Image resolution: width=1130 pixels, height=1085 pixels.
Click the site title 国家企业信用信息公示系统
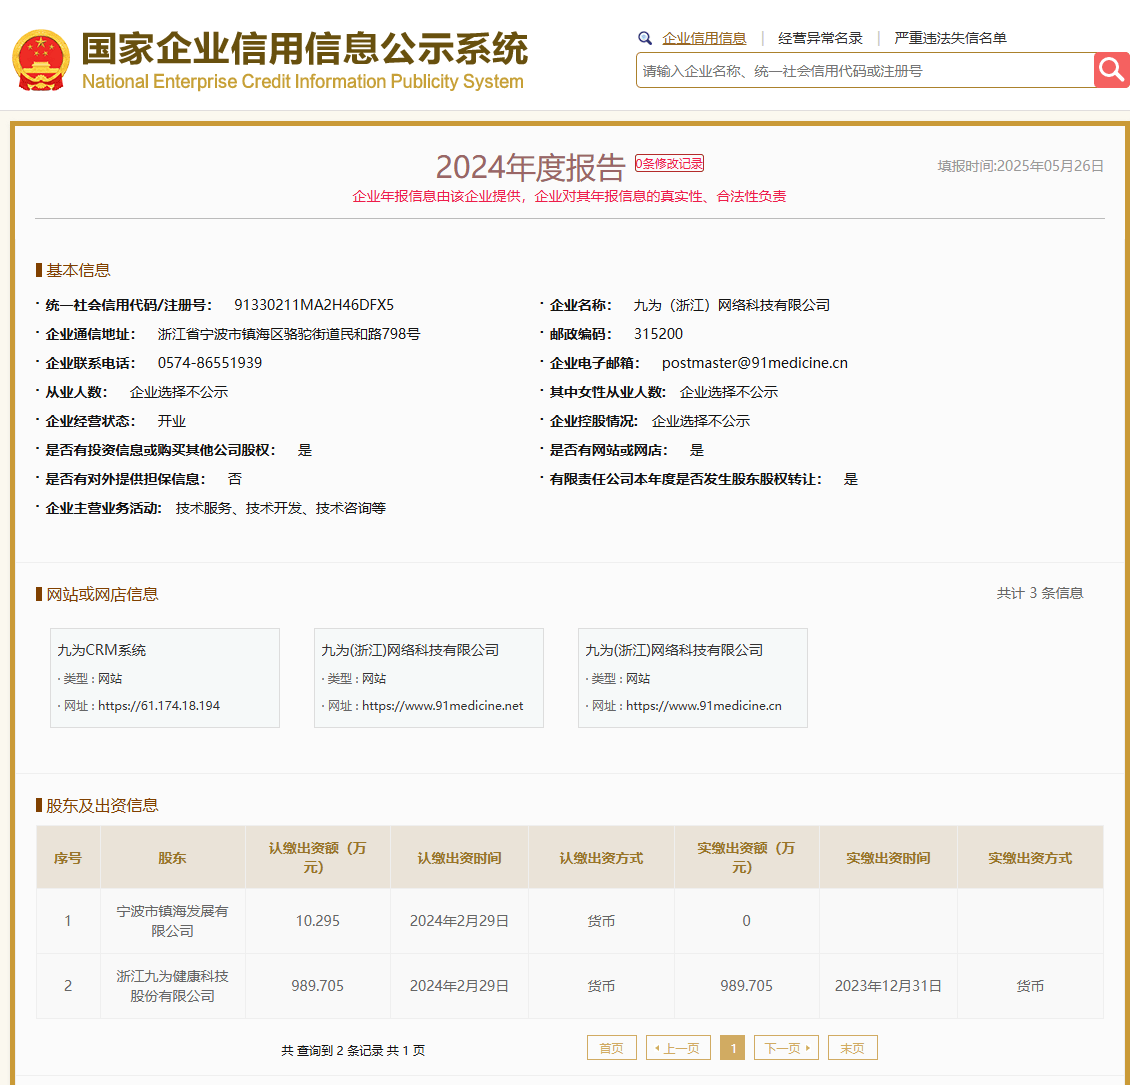[304, 48]
